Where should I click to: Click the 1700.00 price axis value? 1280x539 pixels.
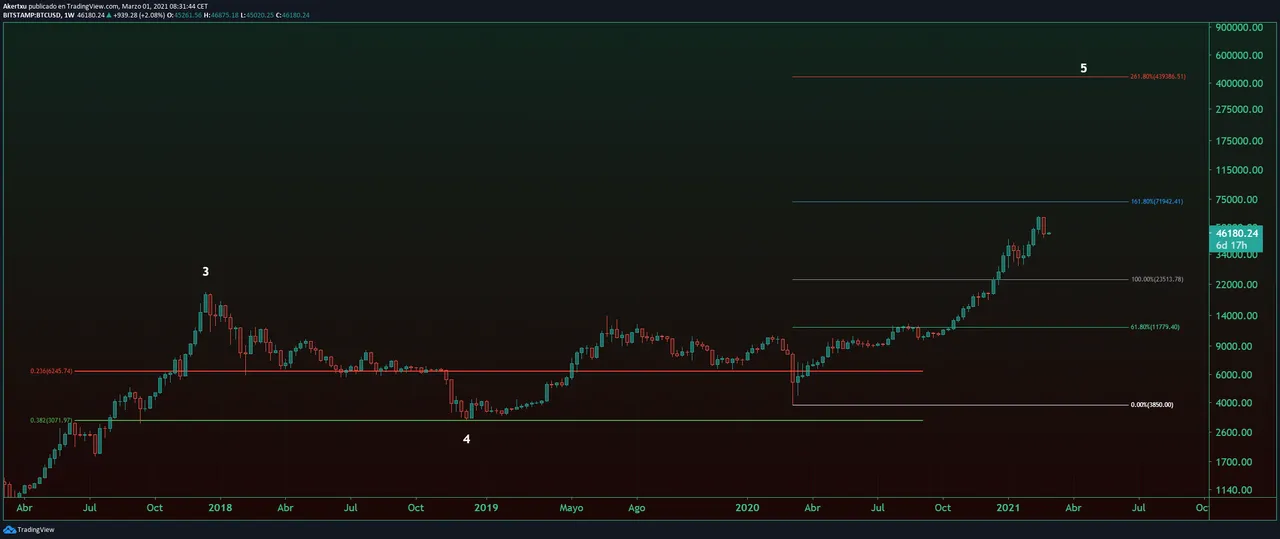[1233, 463]
